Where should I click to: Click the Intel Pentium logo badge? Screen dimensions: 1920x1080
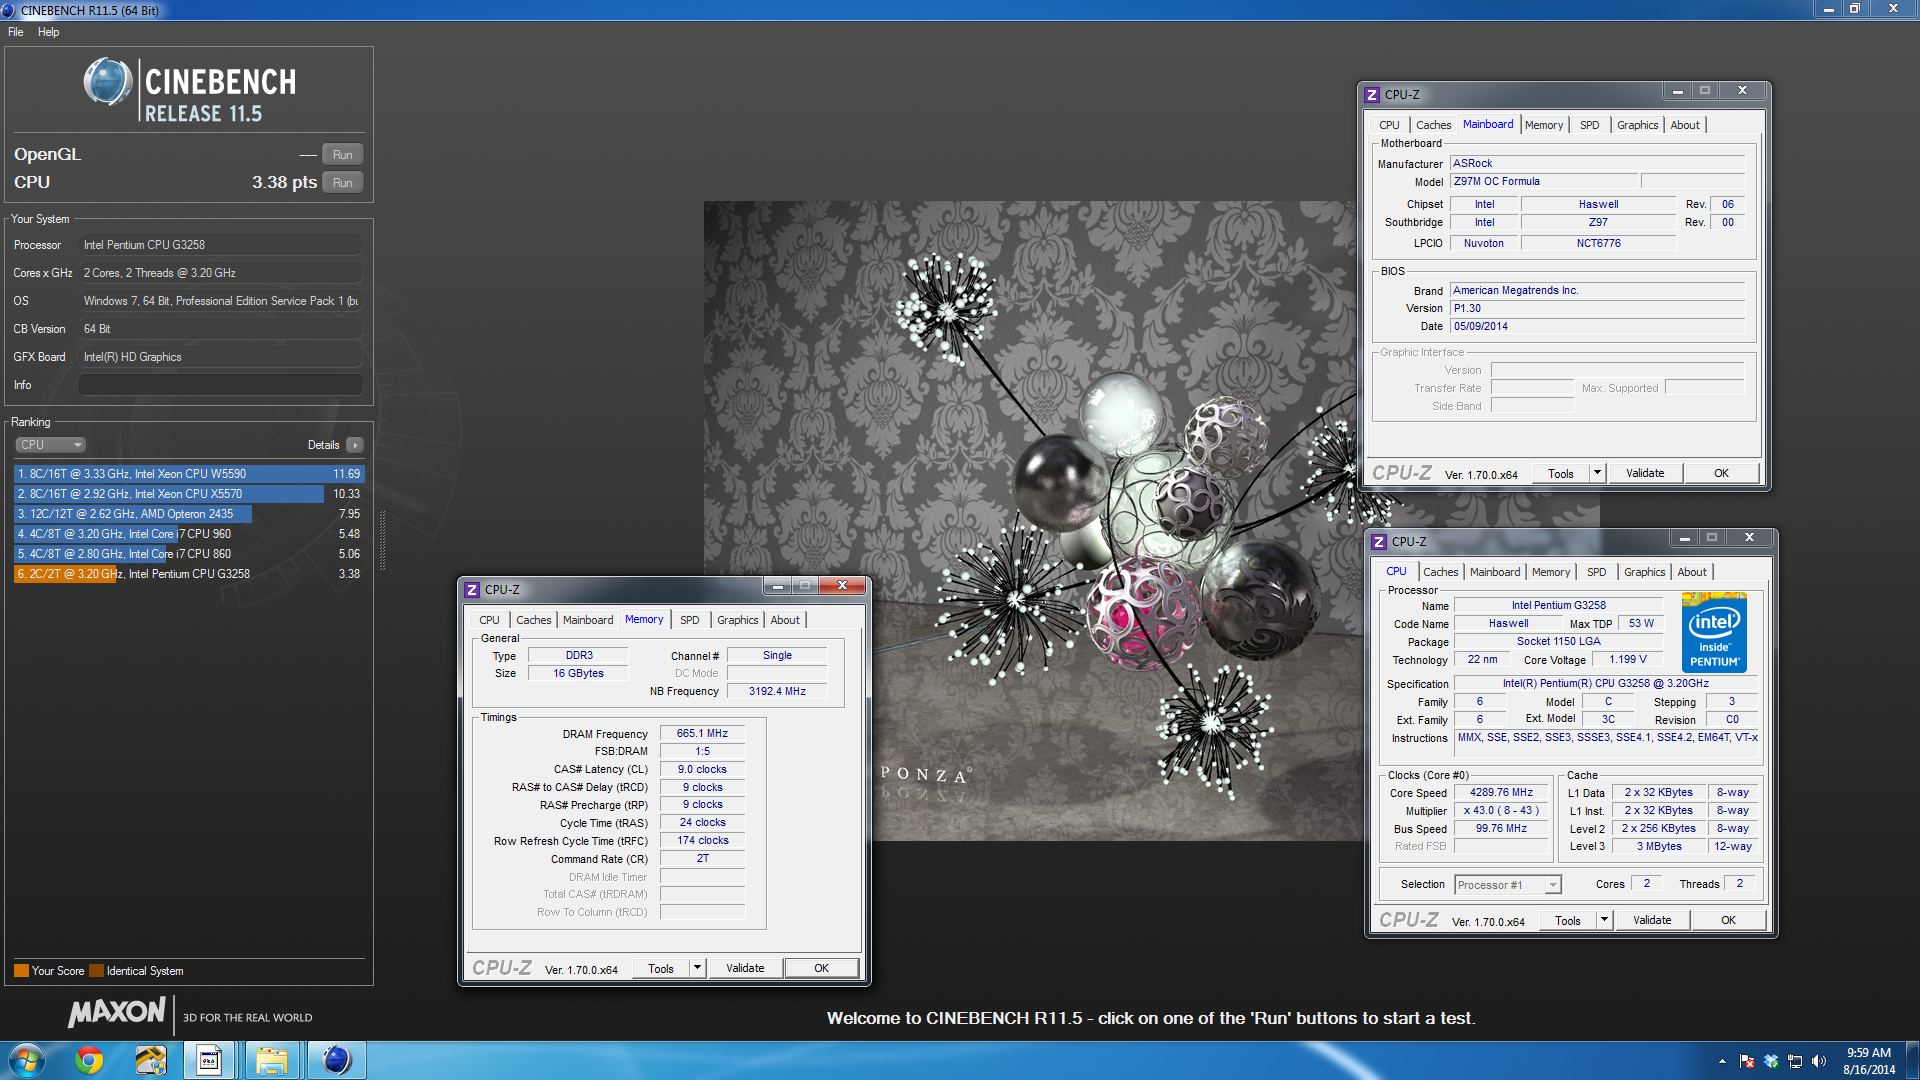1714,632
